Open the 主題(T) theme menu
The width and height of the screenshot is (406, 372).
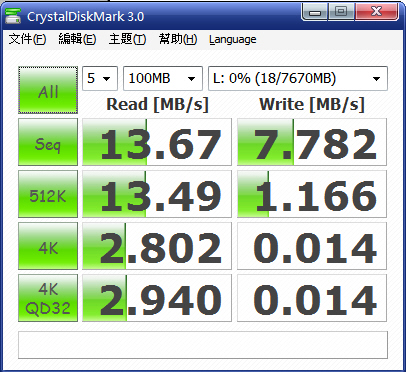127,39
